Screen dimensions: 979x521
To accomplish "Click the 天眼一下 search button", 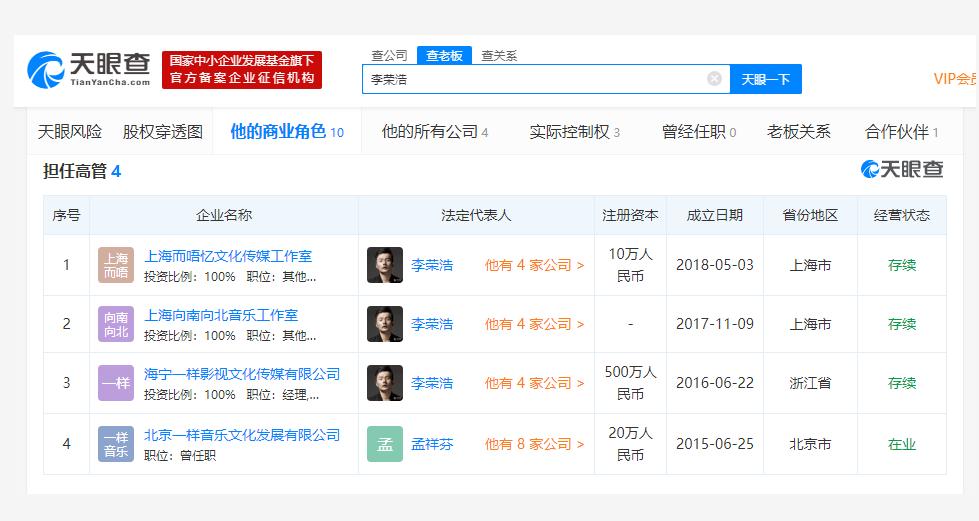I will tap(765, 79).
